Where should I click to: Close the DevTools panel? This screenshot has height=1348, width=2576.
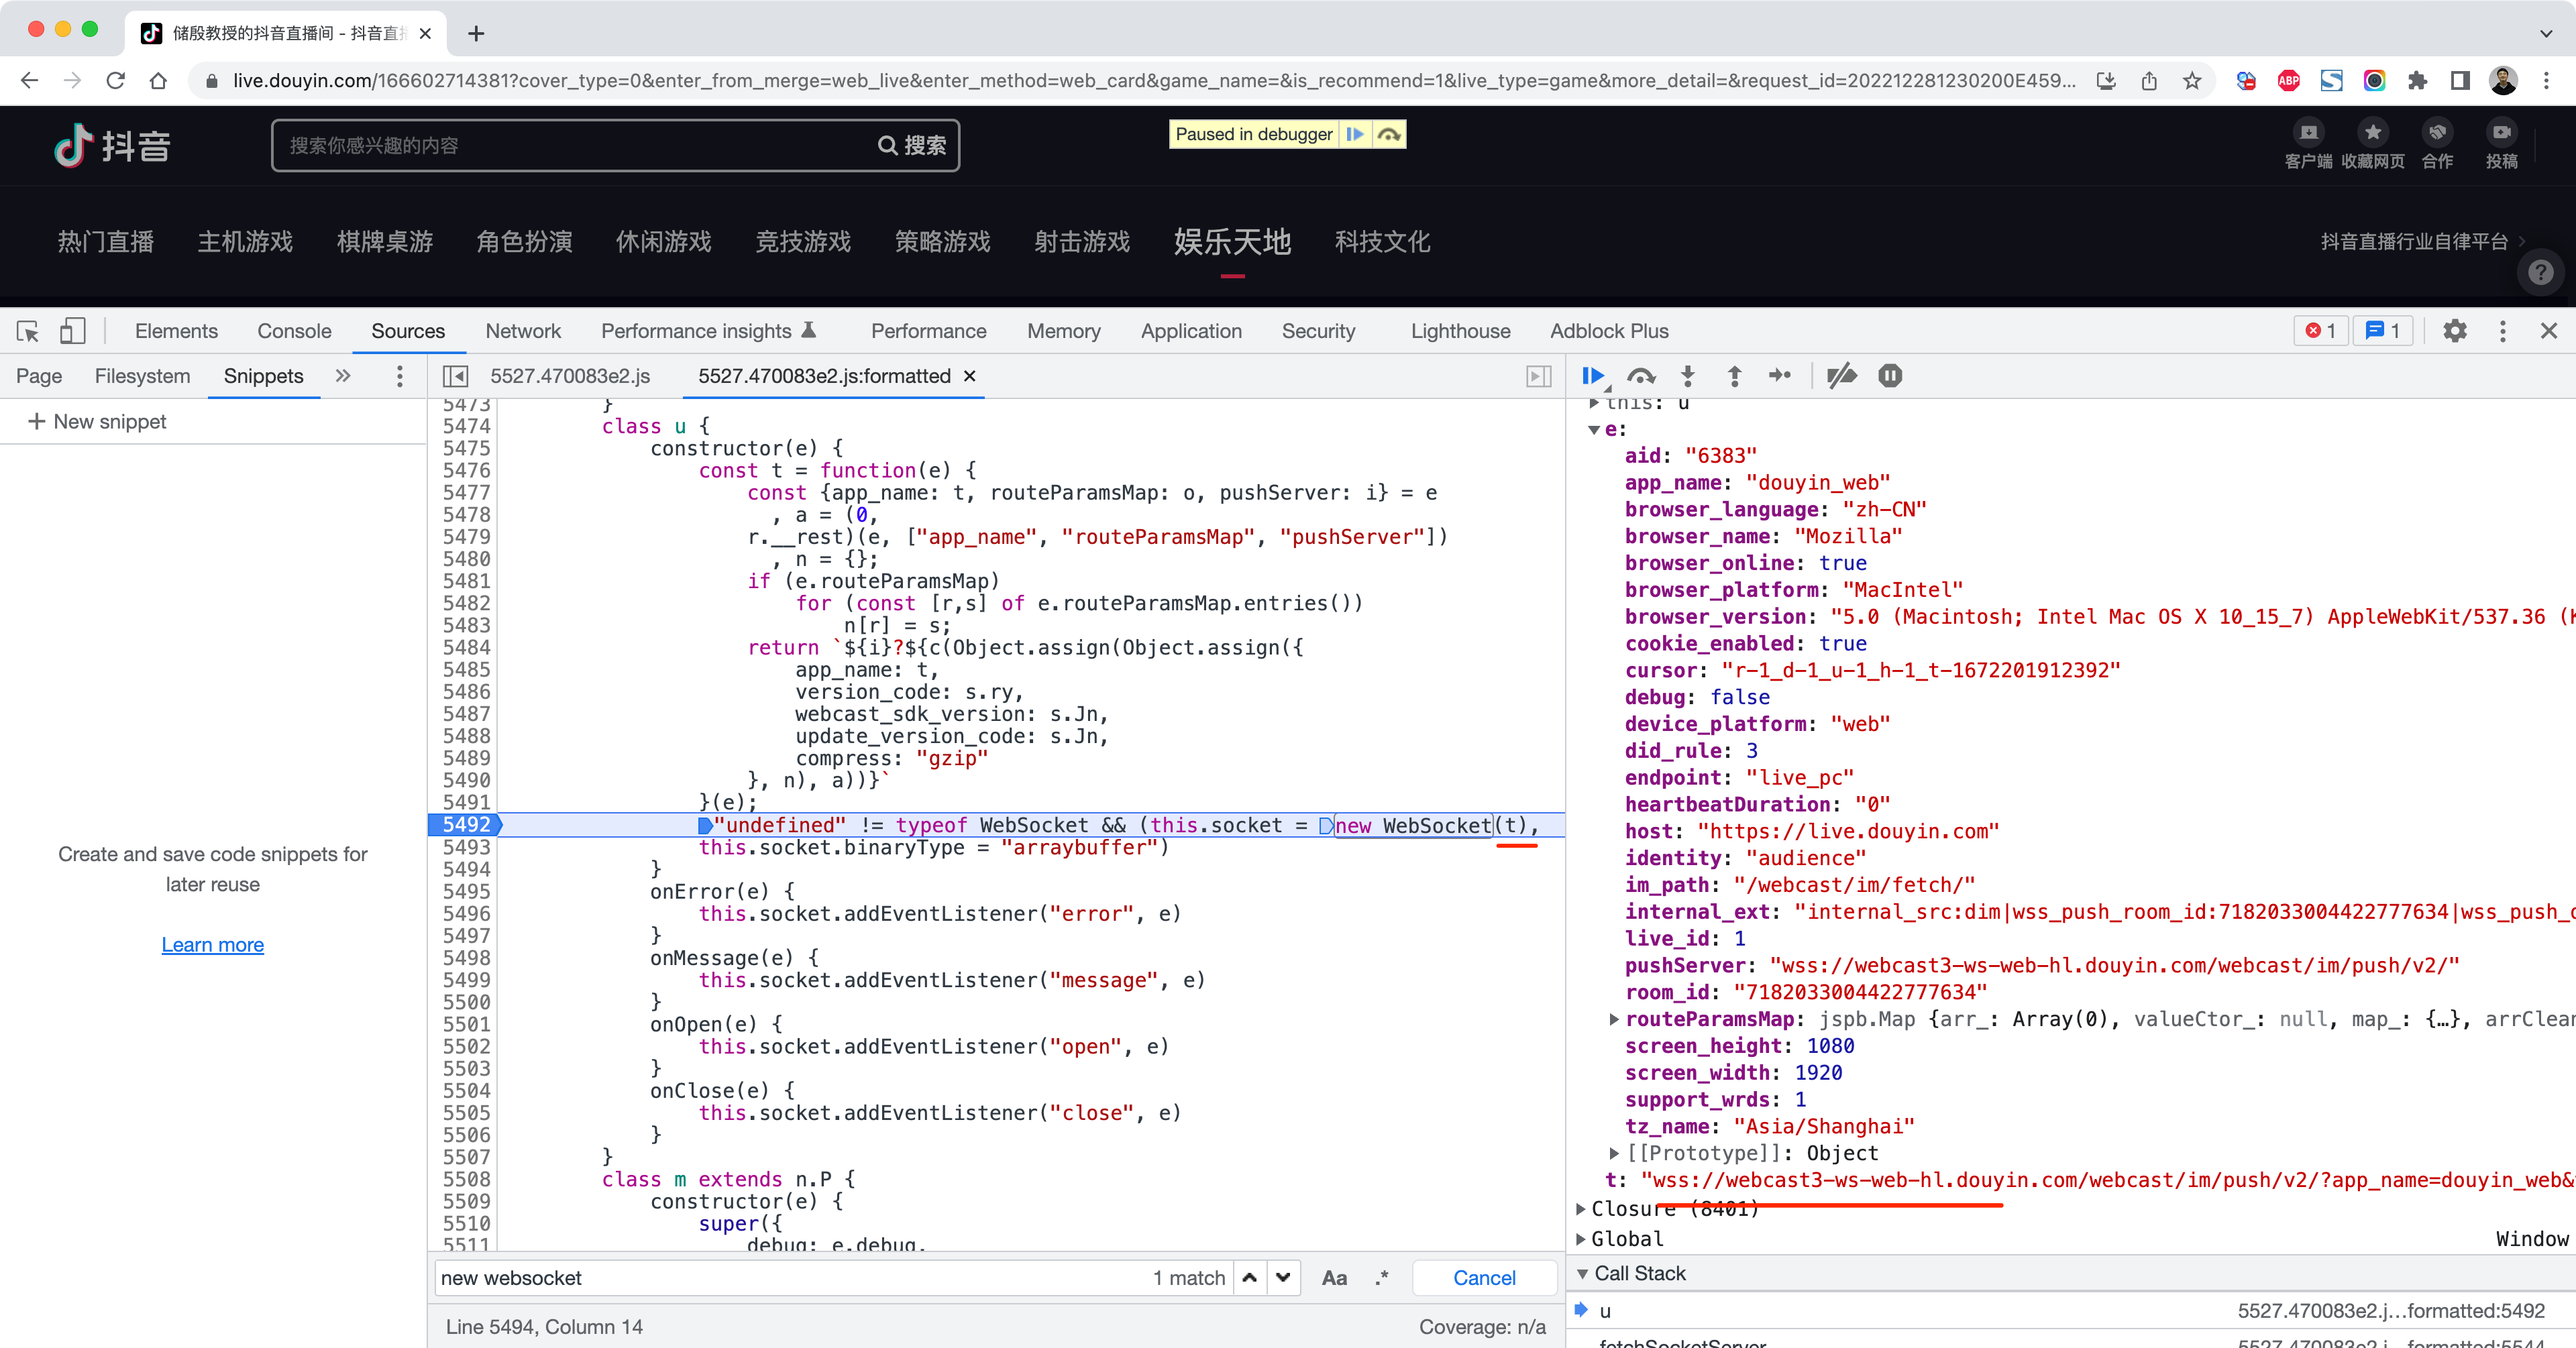click(x=2549, y=331)
